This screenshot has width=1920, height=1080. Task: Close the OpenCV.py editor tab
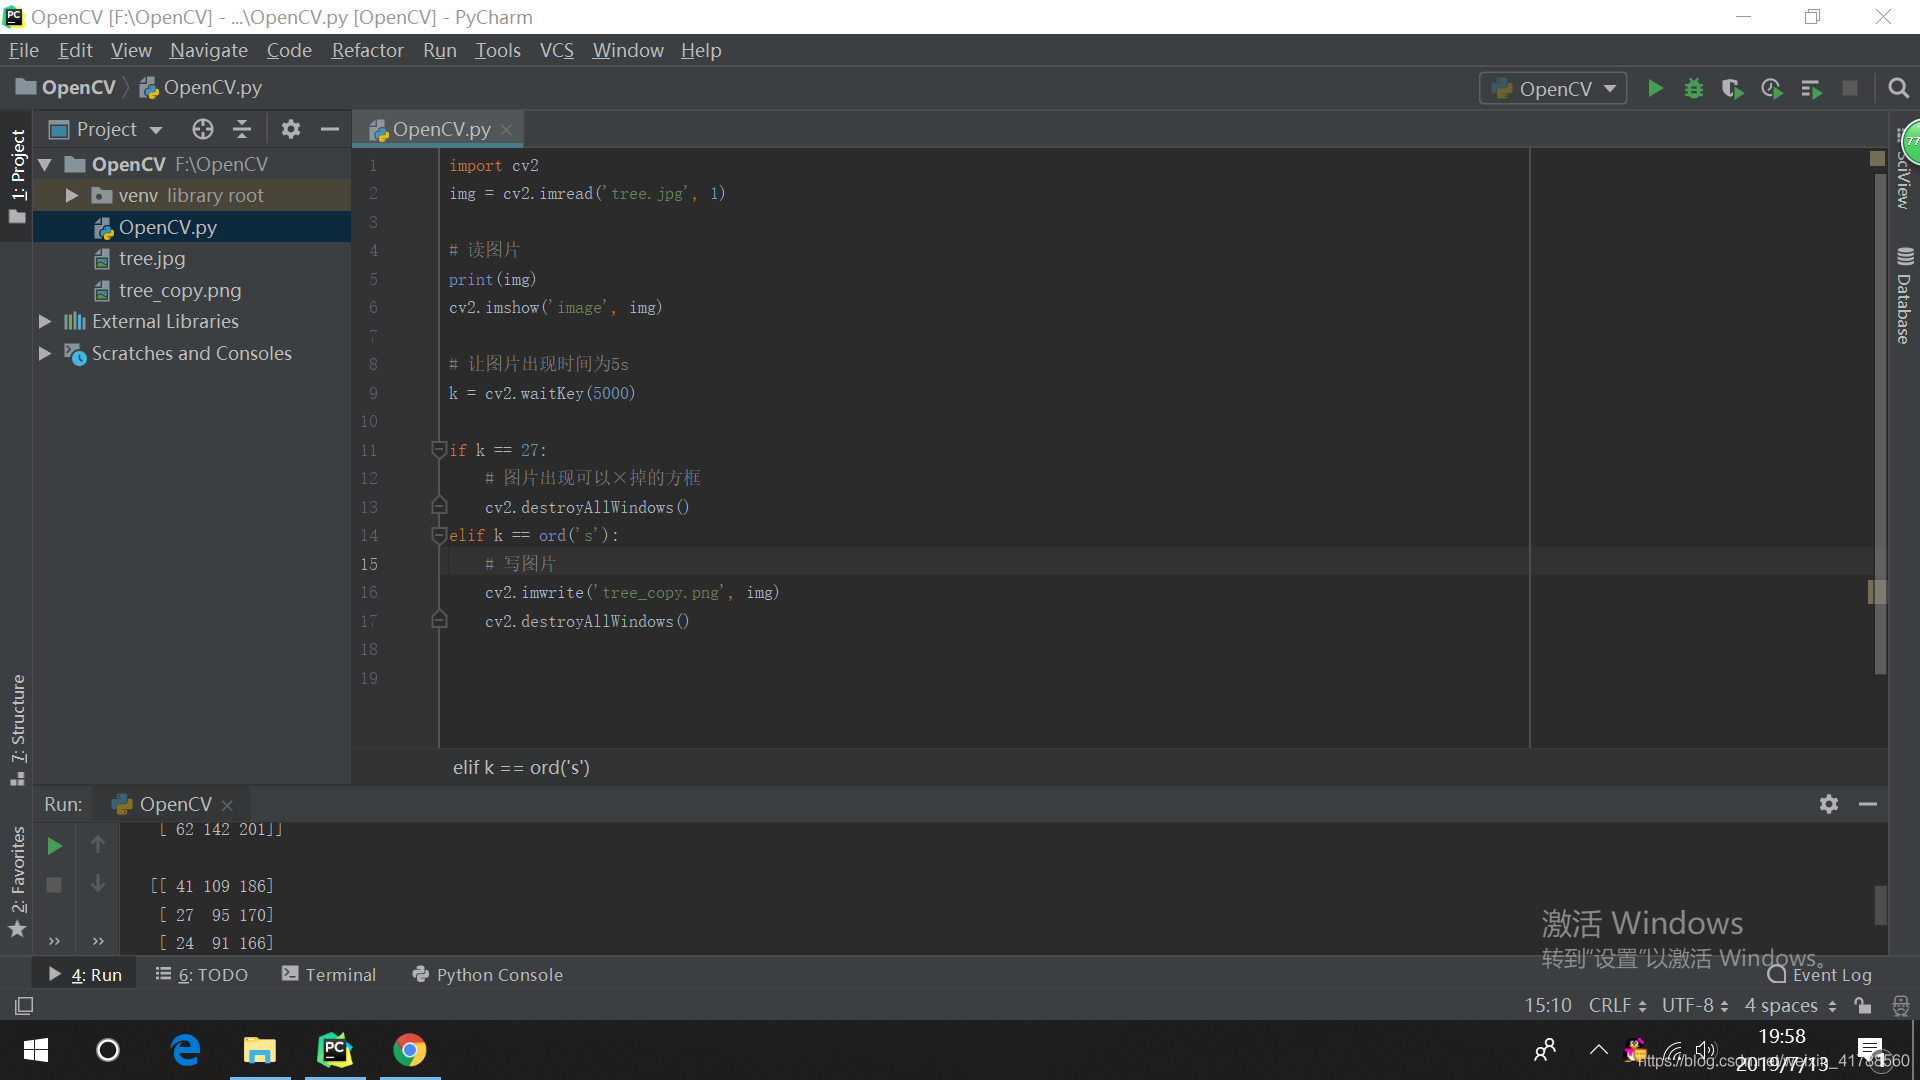507,130
